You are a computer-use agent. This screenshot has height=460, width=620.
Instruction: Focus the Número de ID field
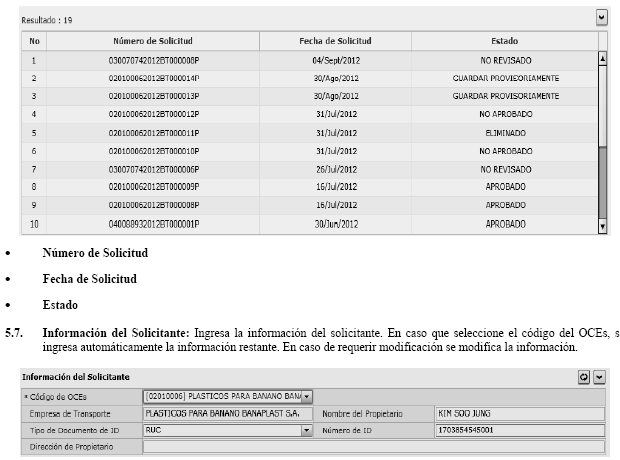(x=520, y=430)
